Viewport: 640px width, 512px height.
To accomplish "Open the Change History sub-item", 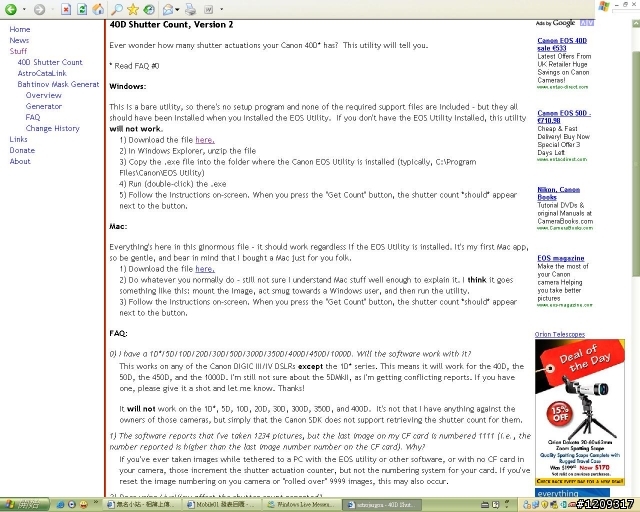I will point(53,129).
